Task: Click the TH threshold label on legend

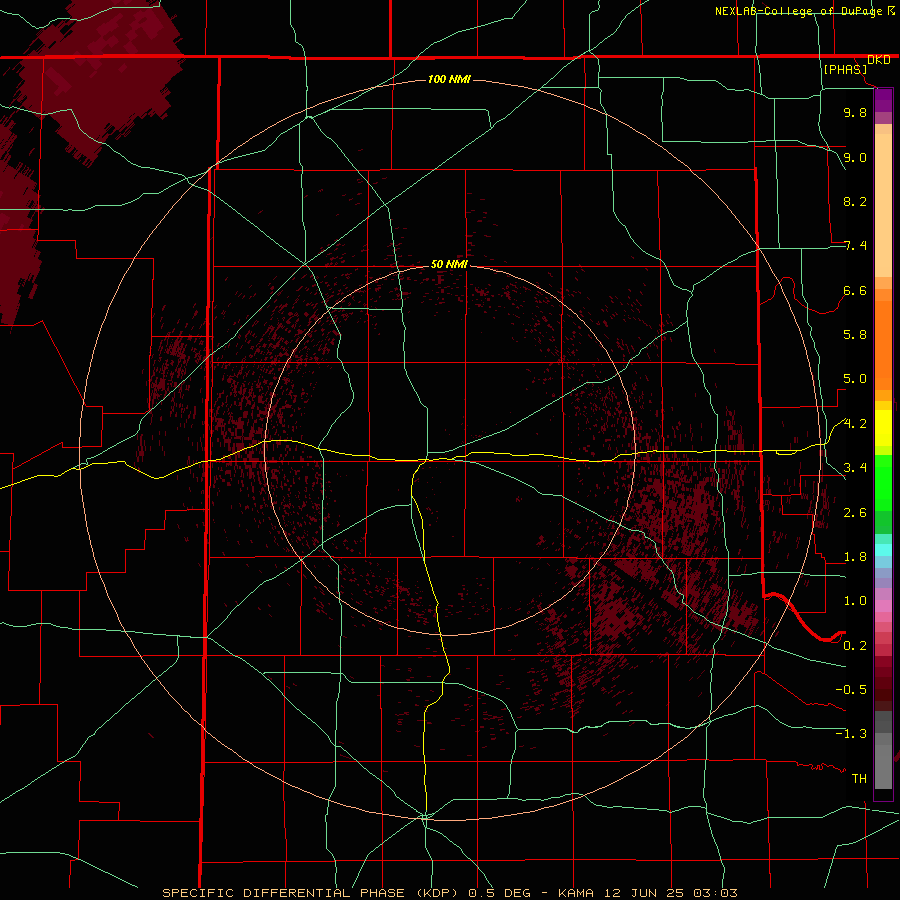Action: click(x=859, y=779)
